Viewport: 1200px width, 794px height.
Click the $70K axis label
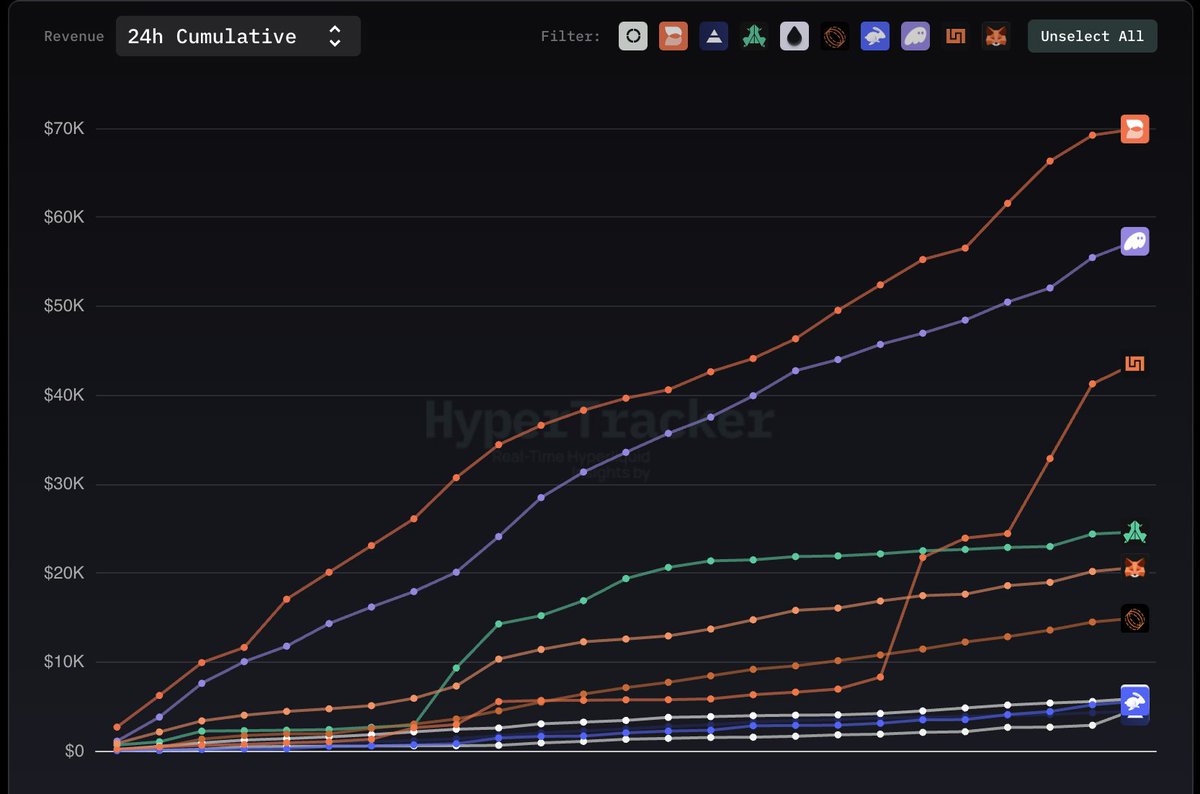click(62, 129)
